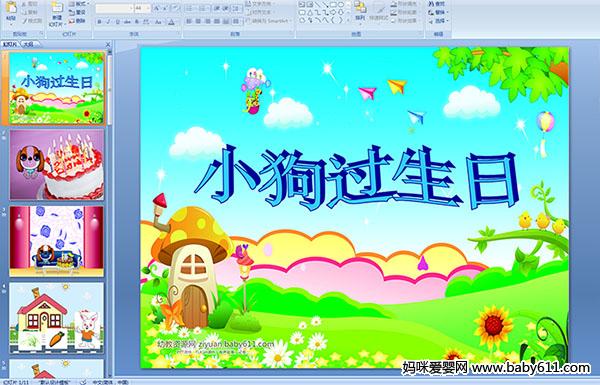The image size is (600, 385).
Task: Click Replace in the Editing group
Action: tap(437, 12)
